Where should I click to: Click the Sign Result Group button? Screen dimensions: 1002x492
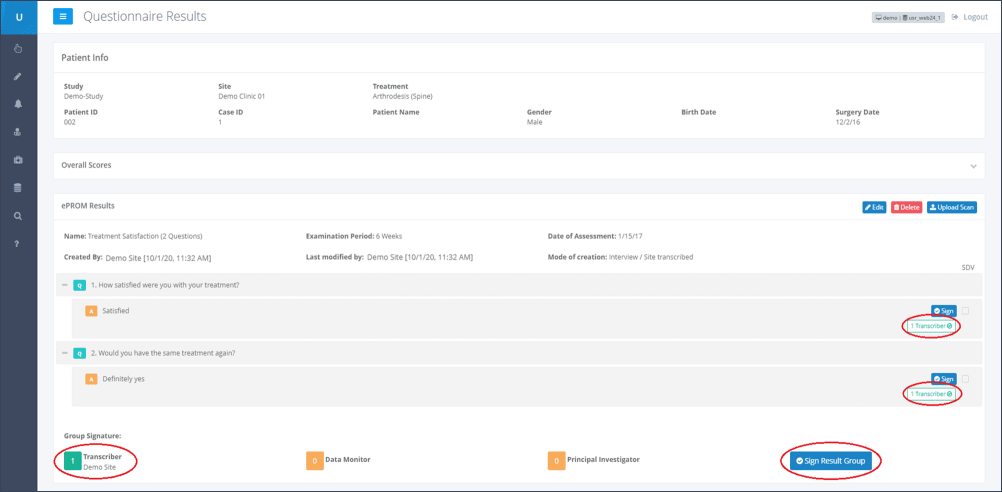(830, 461)
